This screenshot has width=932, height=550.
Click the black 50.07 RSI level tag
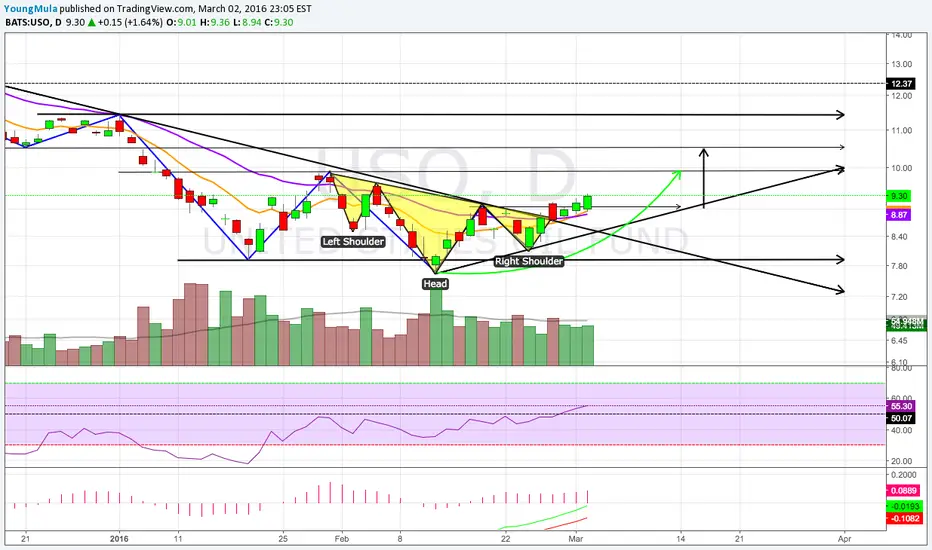[x=901, y=419]
